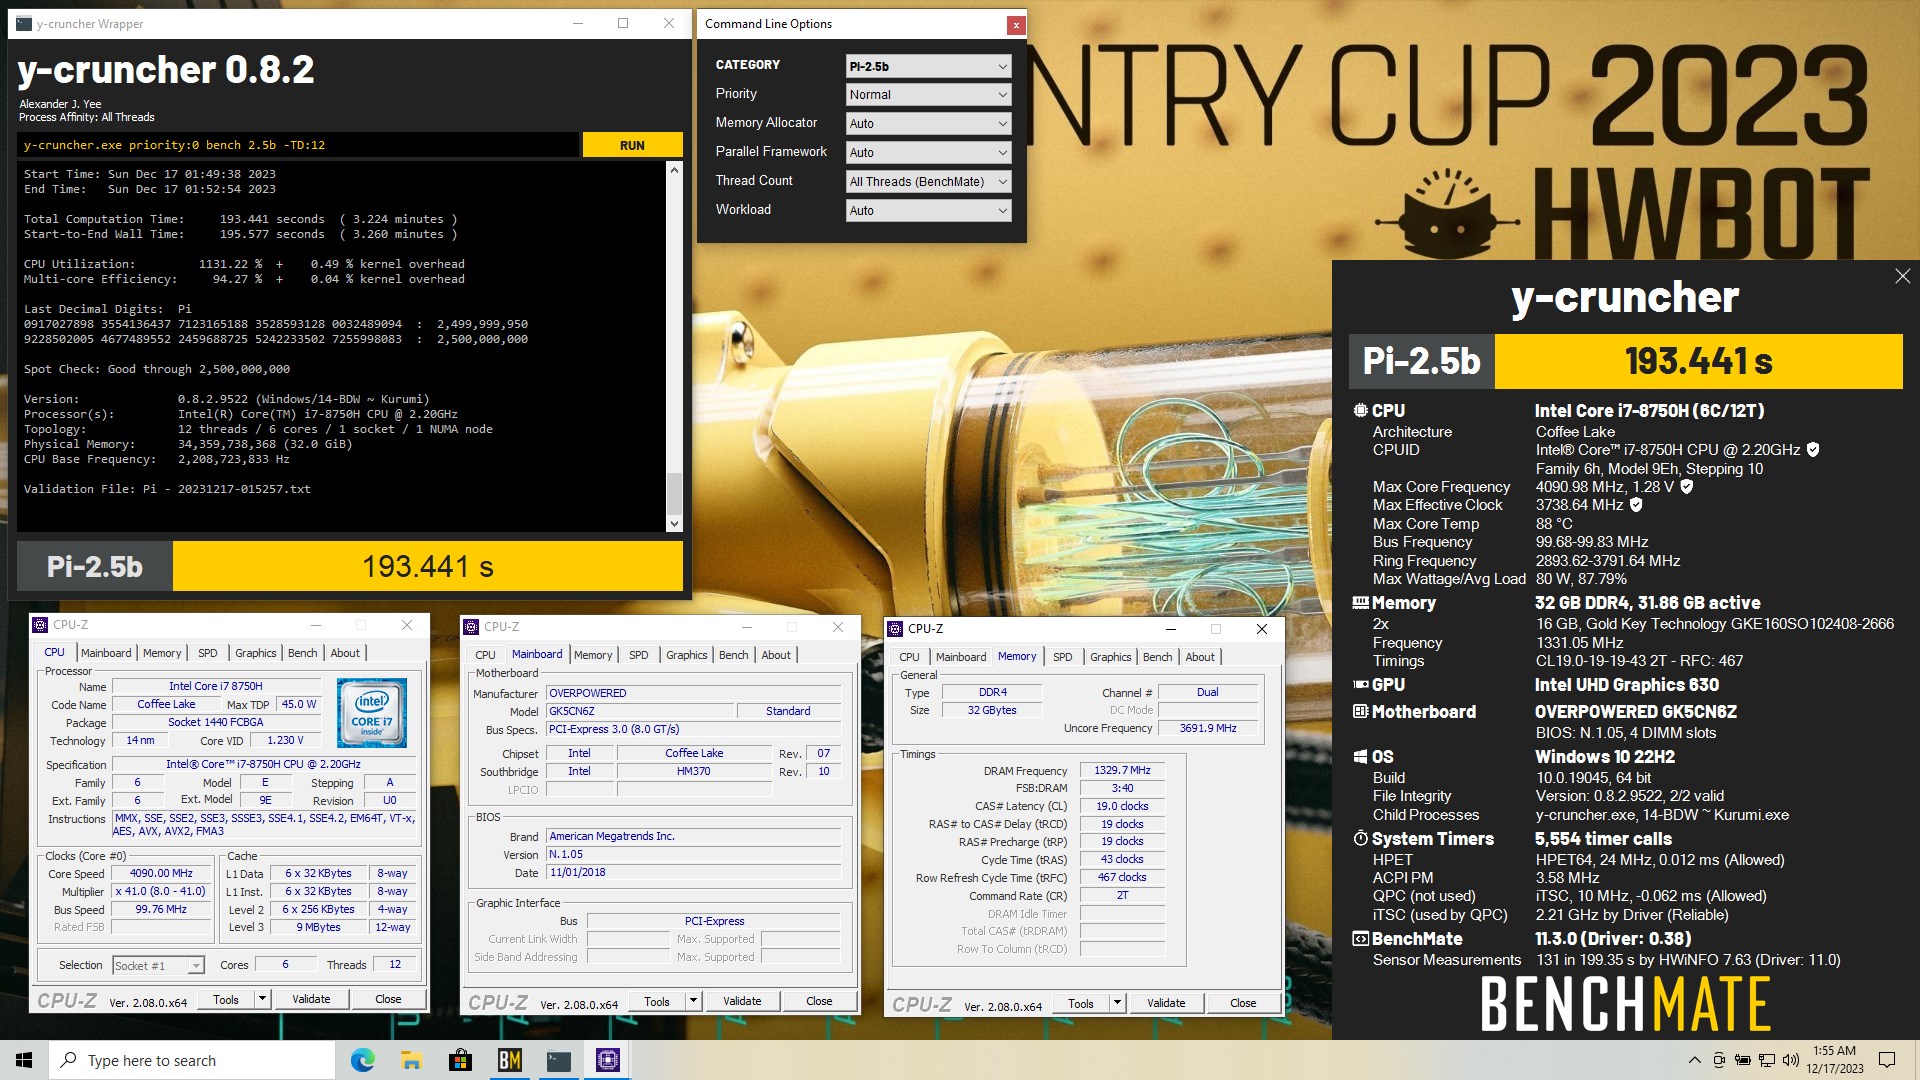Select Mainboard tab in right CPU-Z window
Viewport: 1920px width, 1080px height.
(x=961, y=657)
